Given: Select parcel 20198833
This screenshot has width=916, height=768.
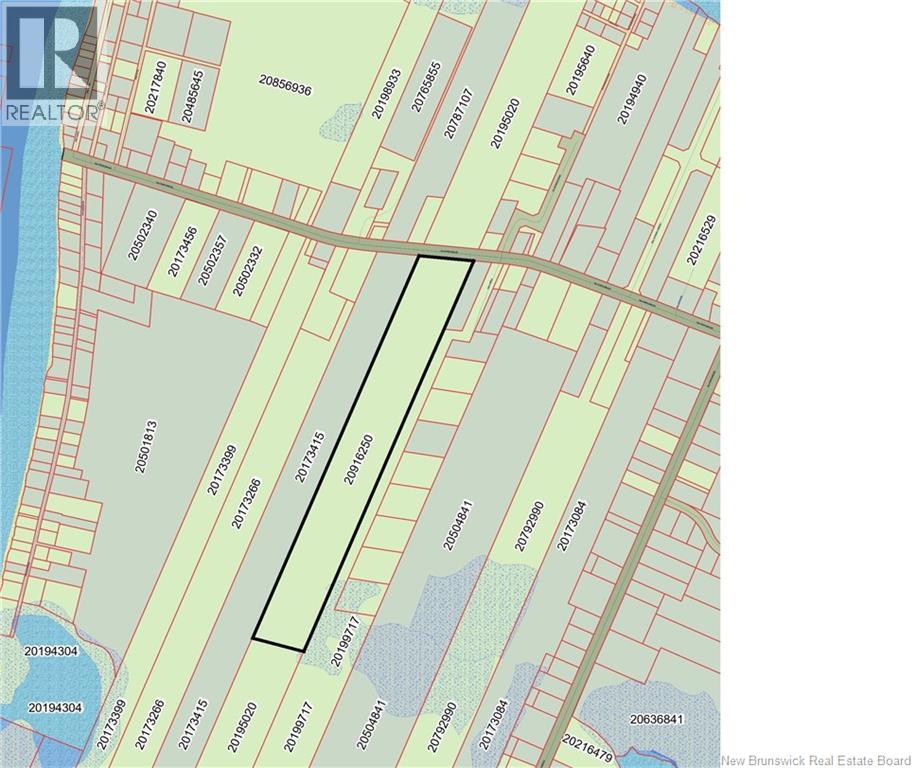Looking at the screenshot, I should point(386,93).
